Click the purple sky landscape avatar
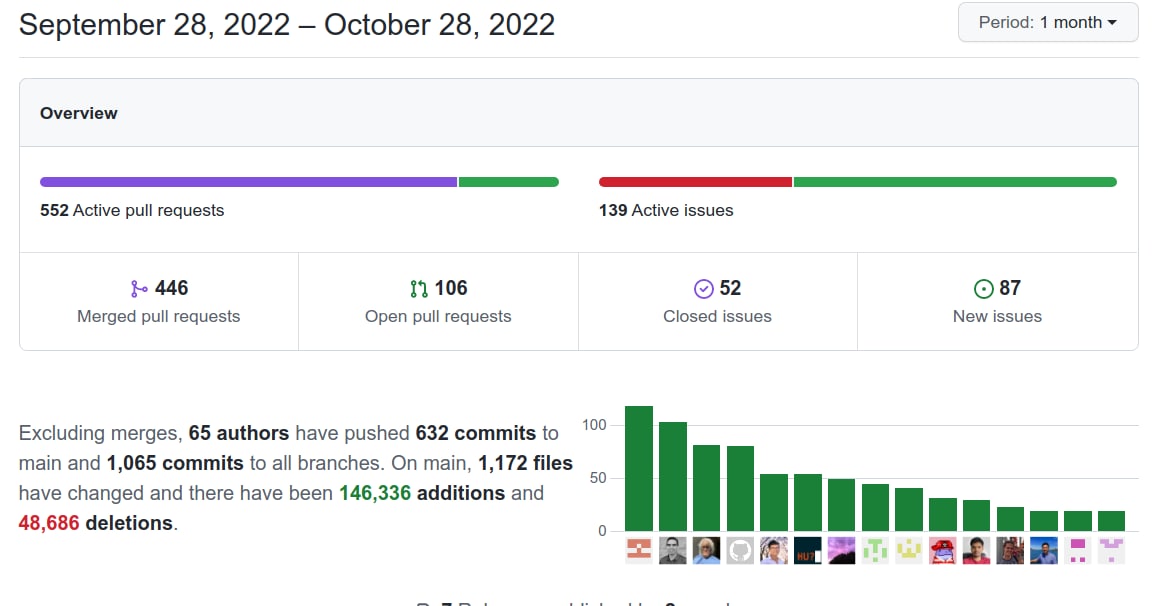Image resolution: width=1158 pixels, height=606 pixels. click(842, 551)
